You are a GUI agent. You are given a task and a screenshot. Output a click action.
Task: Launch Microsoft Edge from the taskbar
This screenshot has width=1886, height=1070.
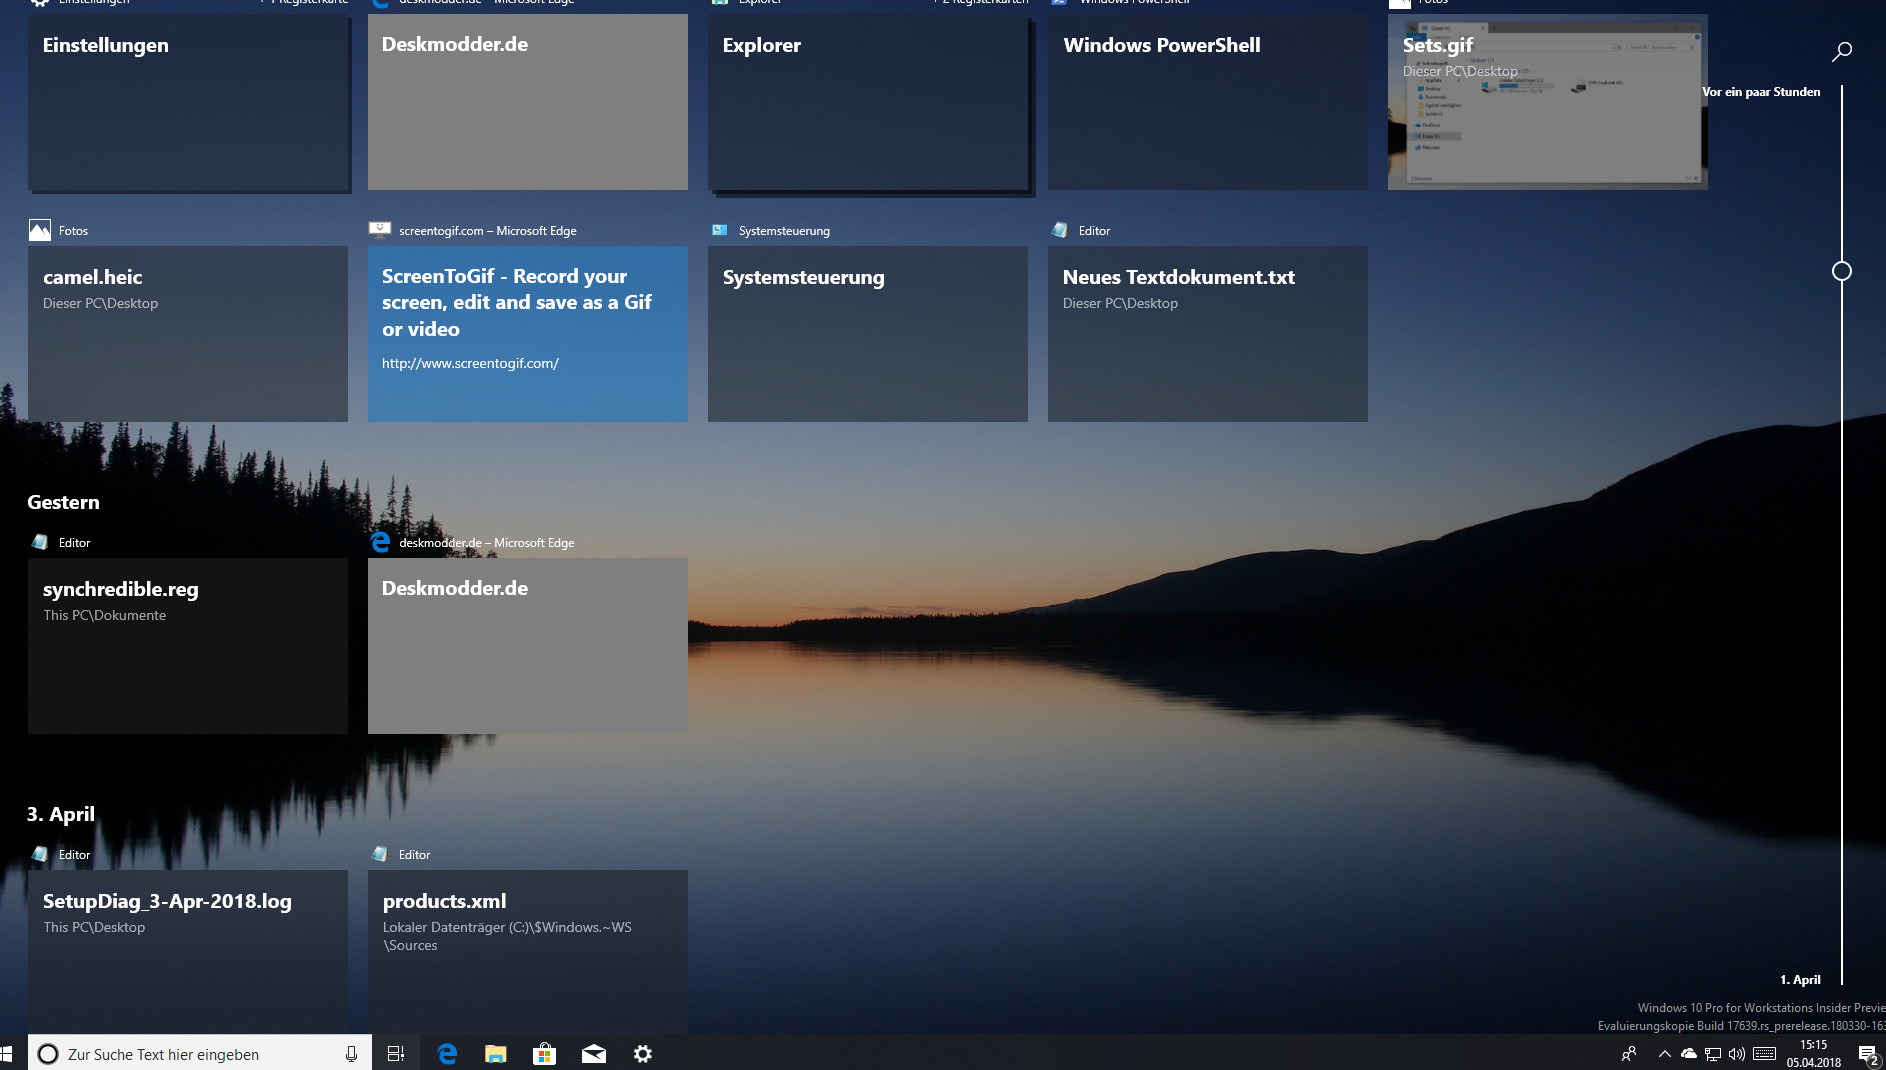pos(447,1054)
